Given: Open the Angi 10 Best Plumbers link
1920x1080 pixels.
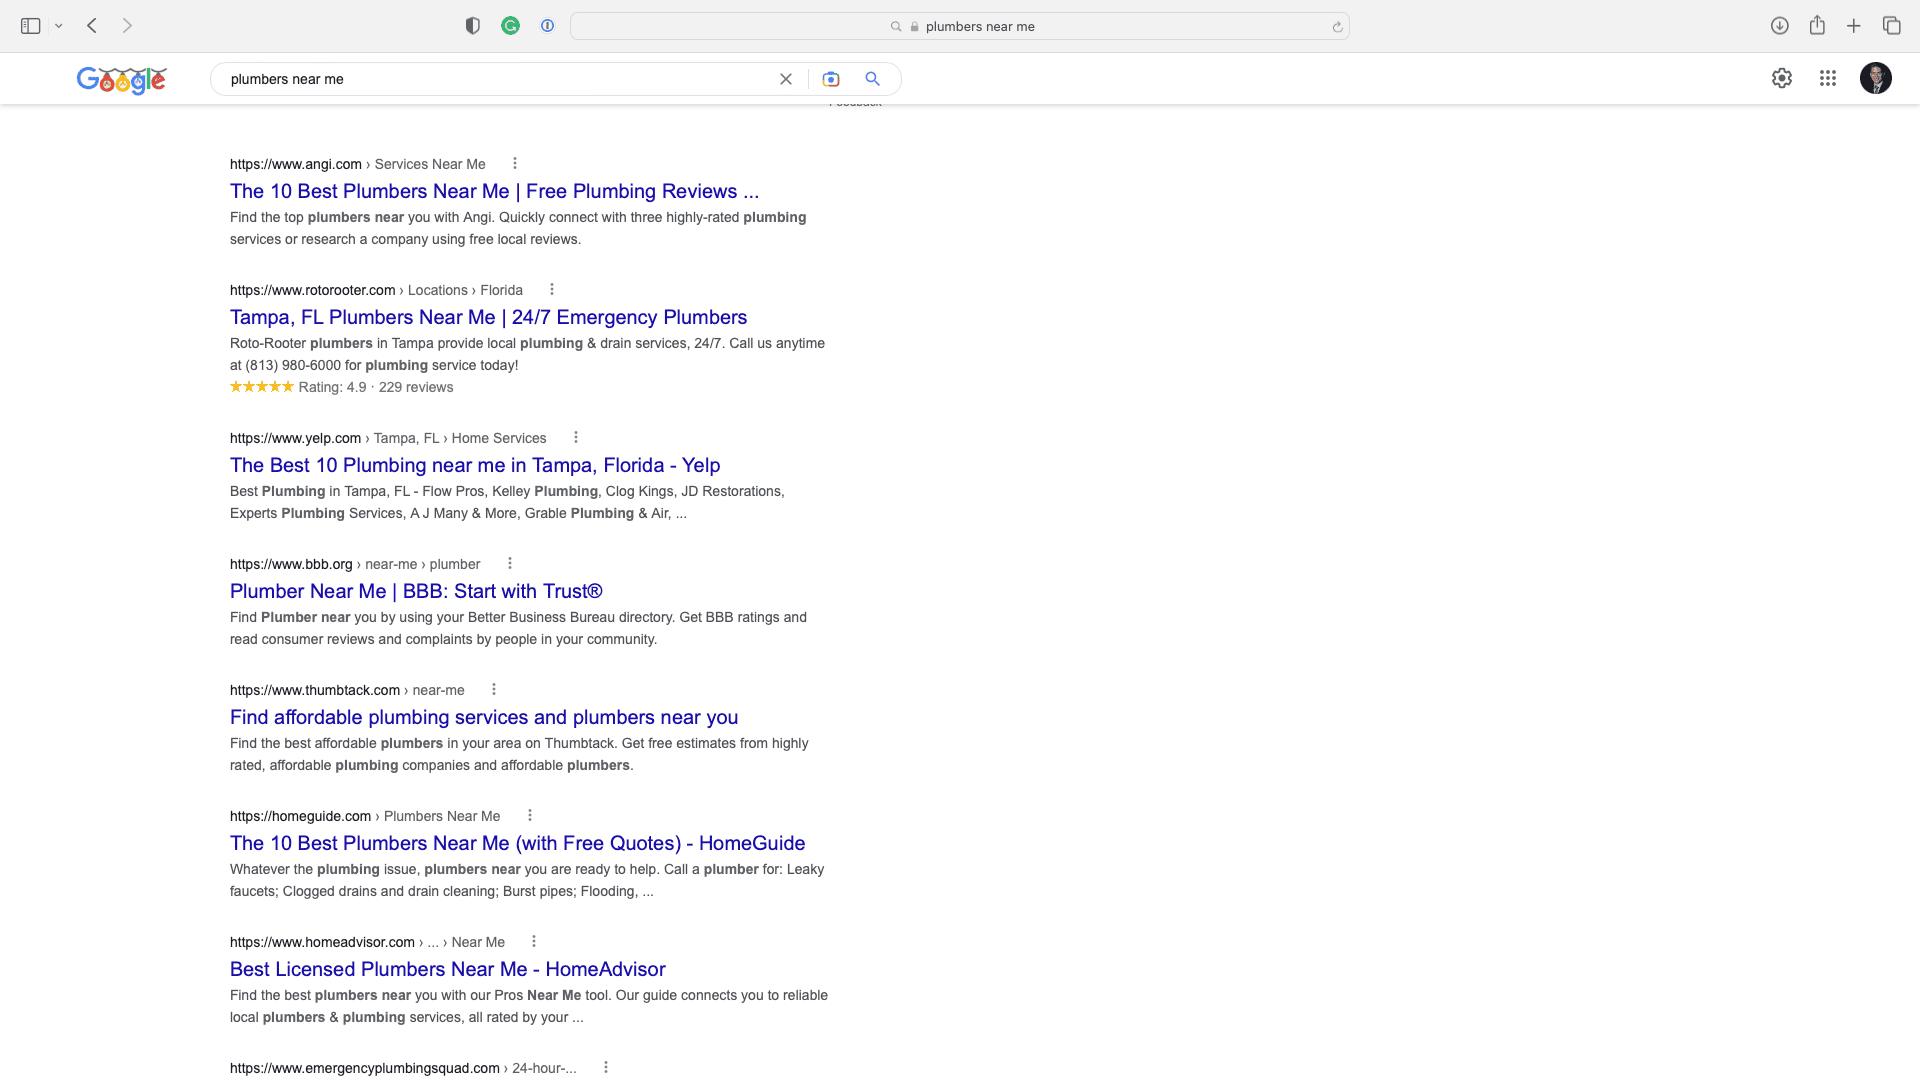Looking at the screenshot, I should click(494, 191).
